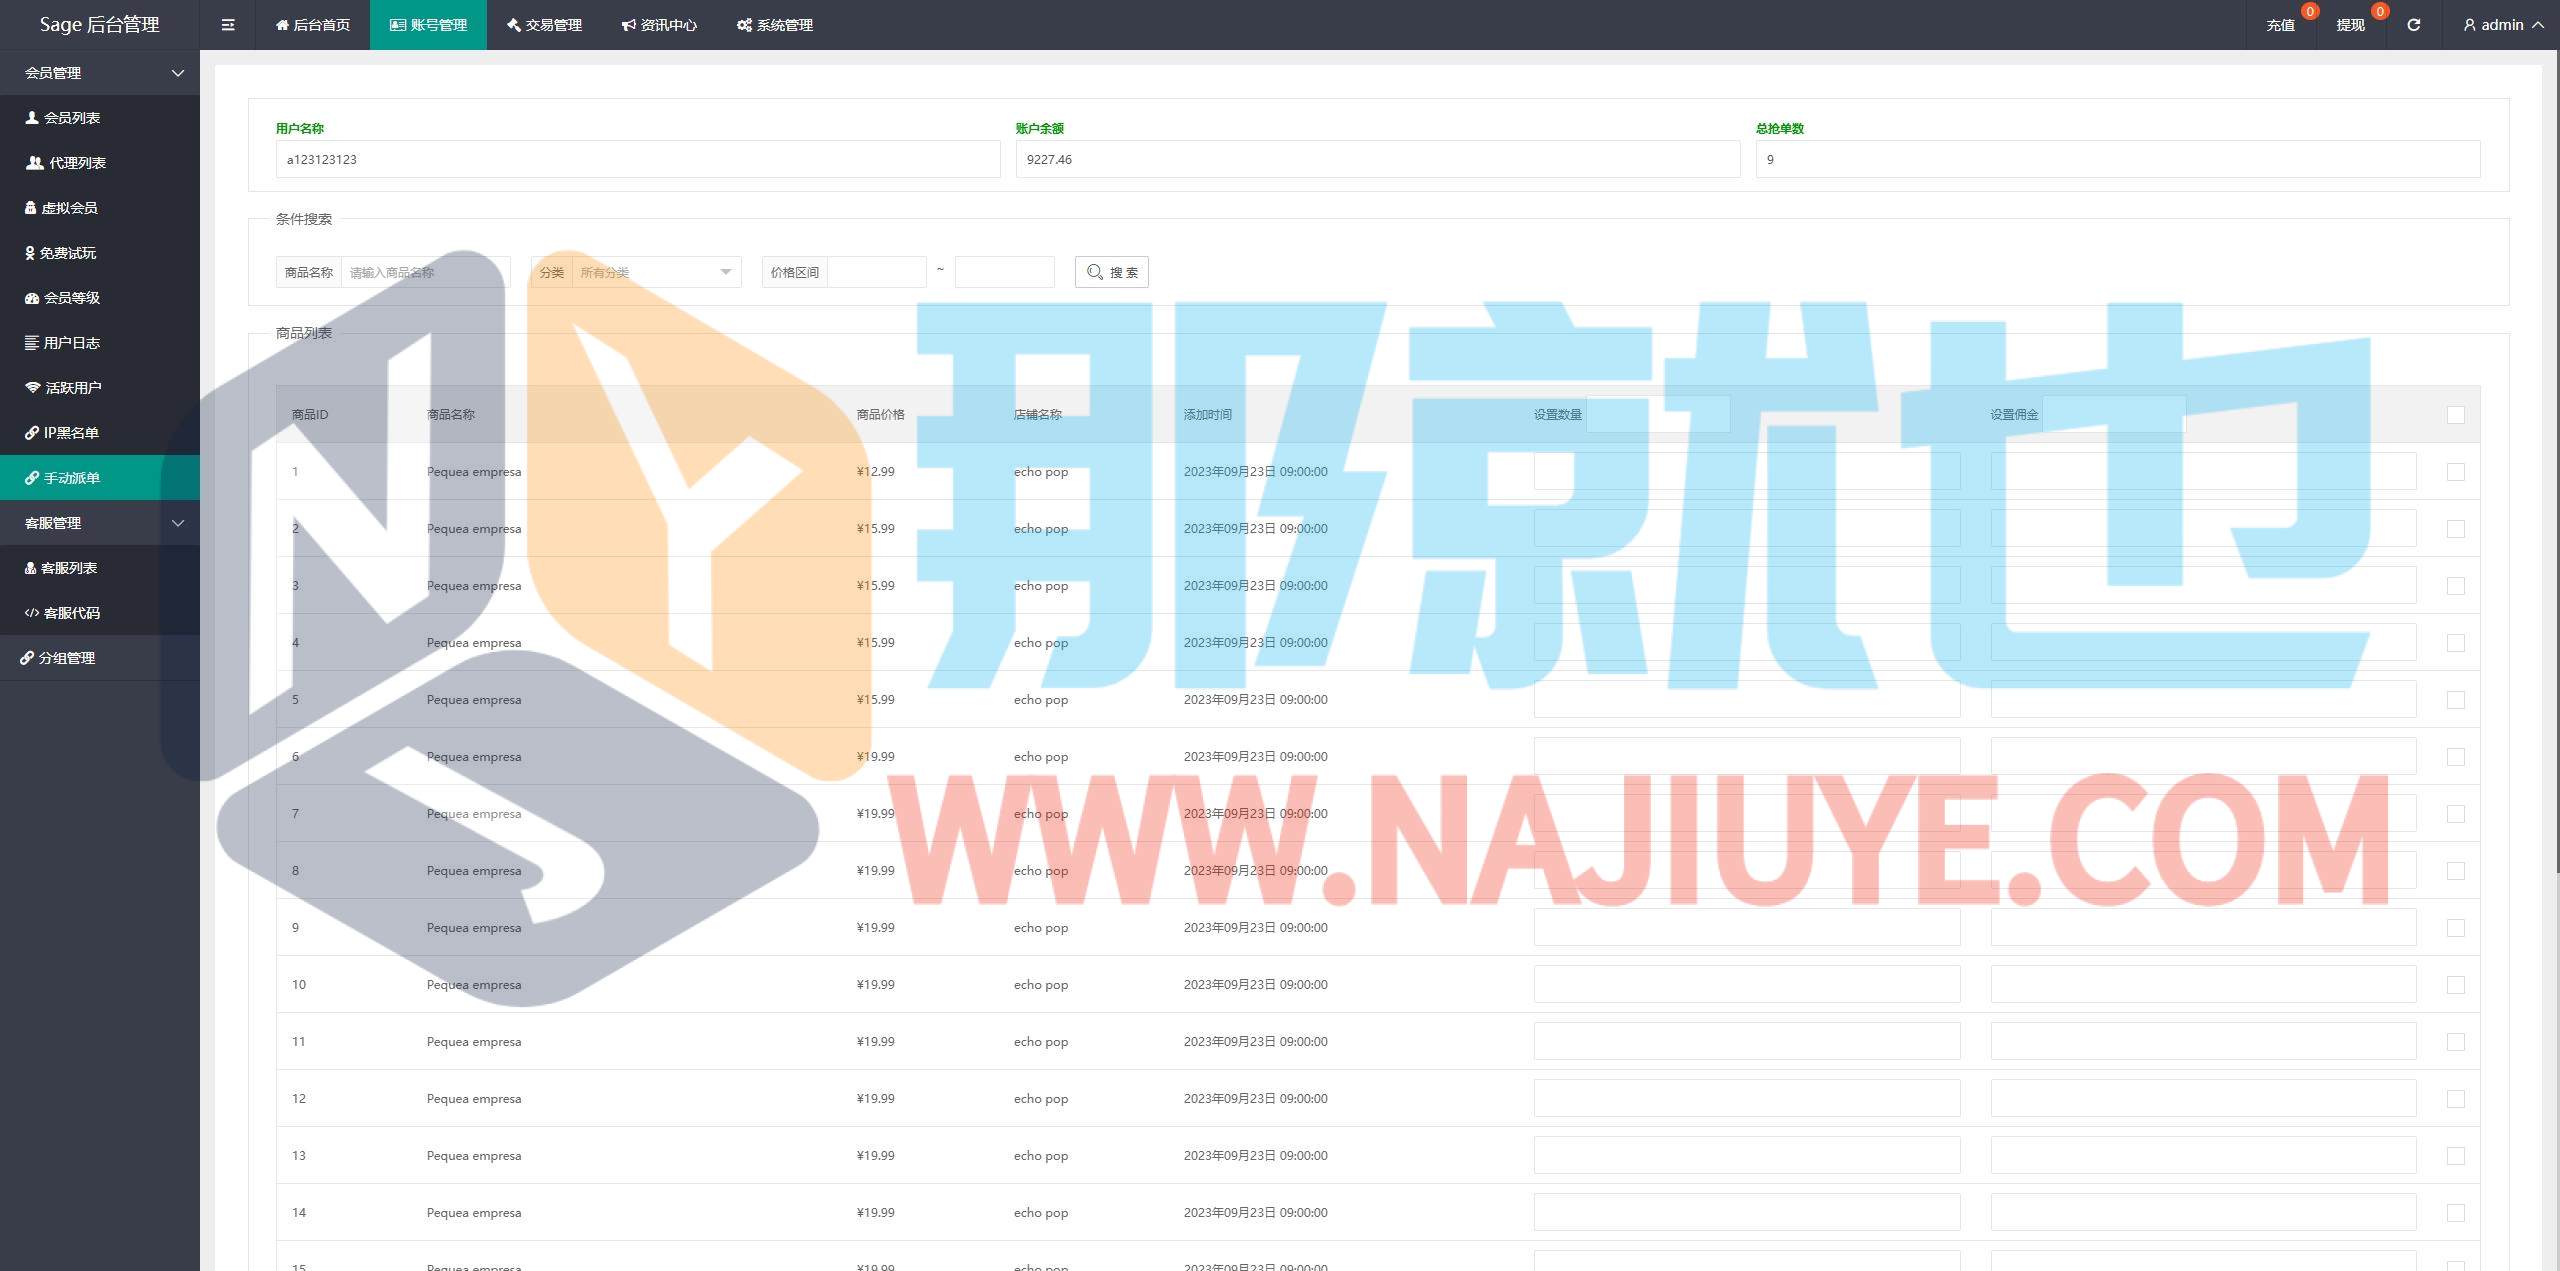The height and width of the screenshot is (1271, 2560).
Task: Click the refresh icon in top bar
Action: point(2413,25)
